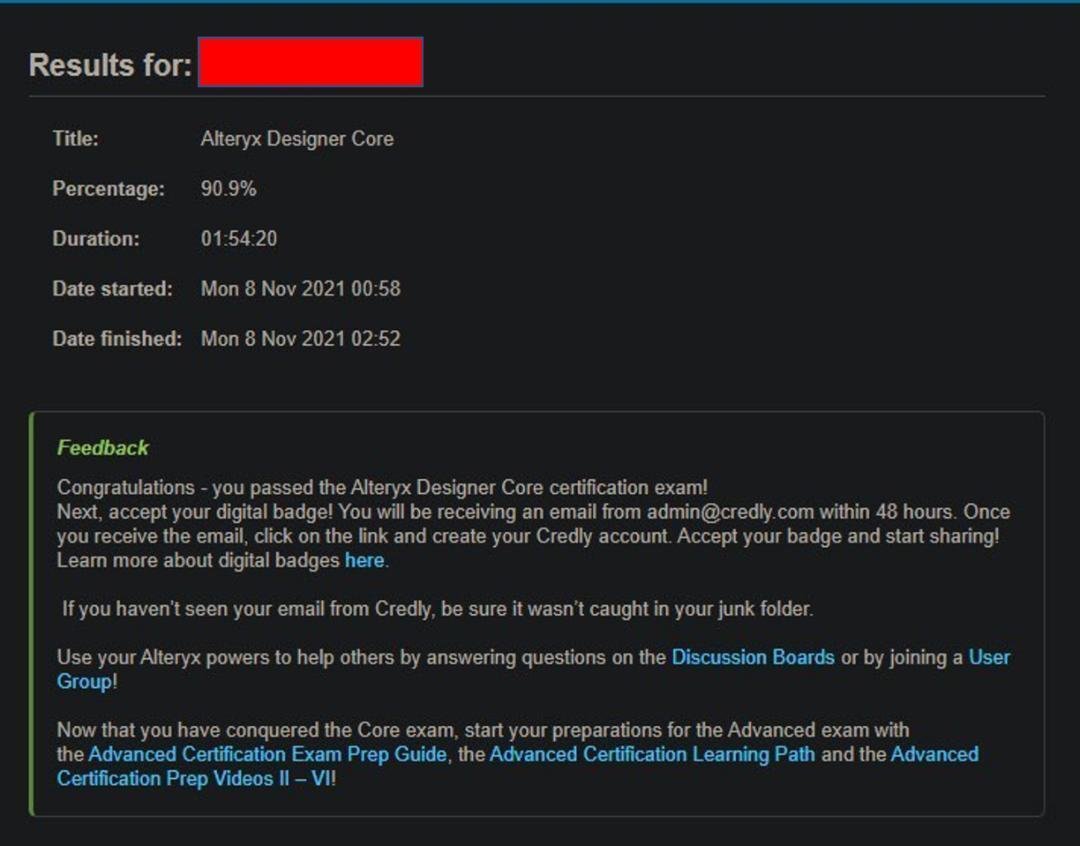The height and width of the screenshot is (846, 1080).
Task: Select the Mon 8 Nov 2021 00:58 timestamp
Action: 299,288
